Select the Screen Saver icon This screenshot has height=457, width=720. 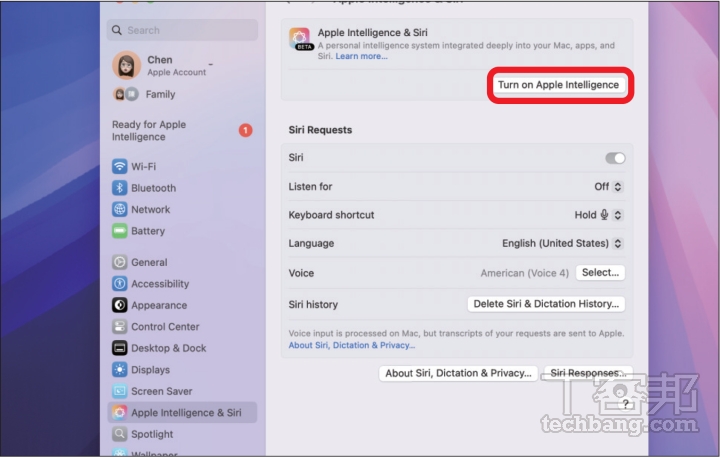(119, 391)
